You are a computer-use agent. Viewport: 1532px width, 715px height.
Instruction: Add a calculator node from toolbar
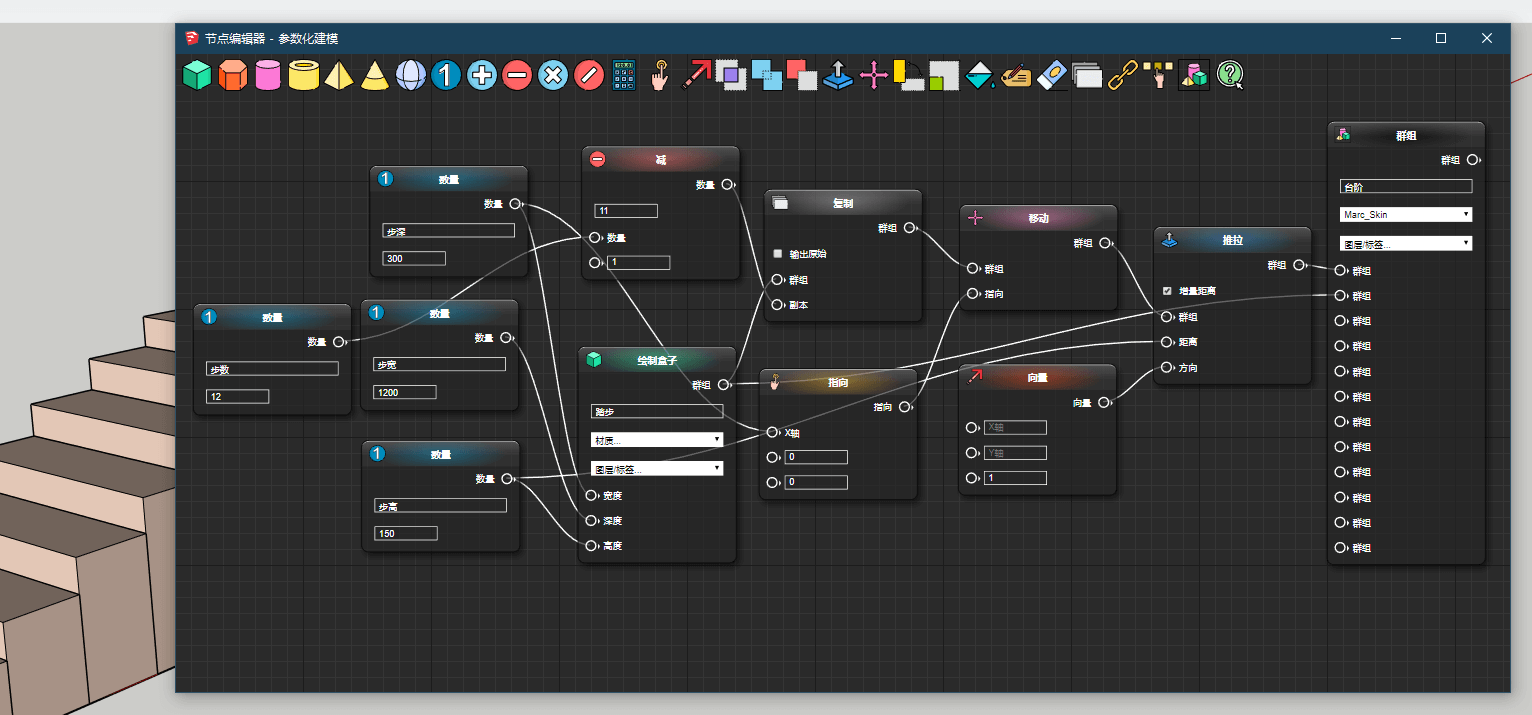point(623,75)
